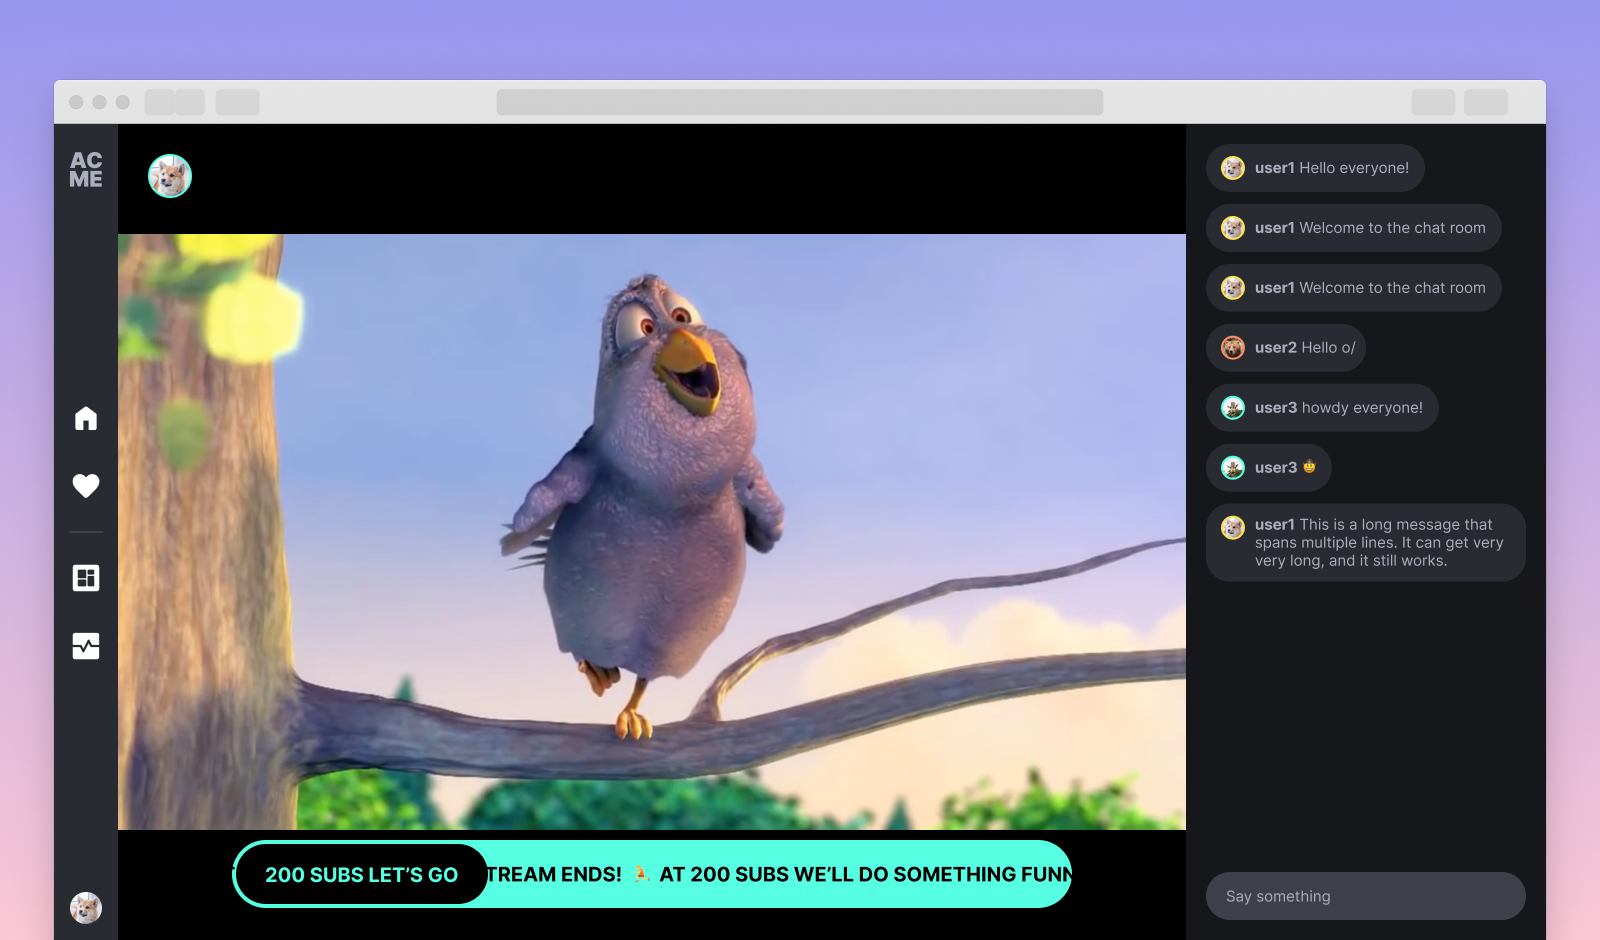Screen dimensions: 1600x940
Task: Click user2 avatar in chat
Action: [x=1233, y=348]
